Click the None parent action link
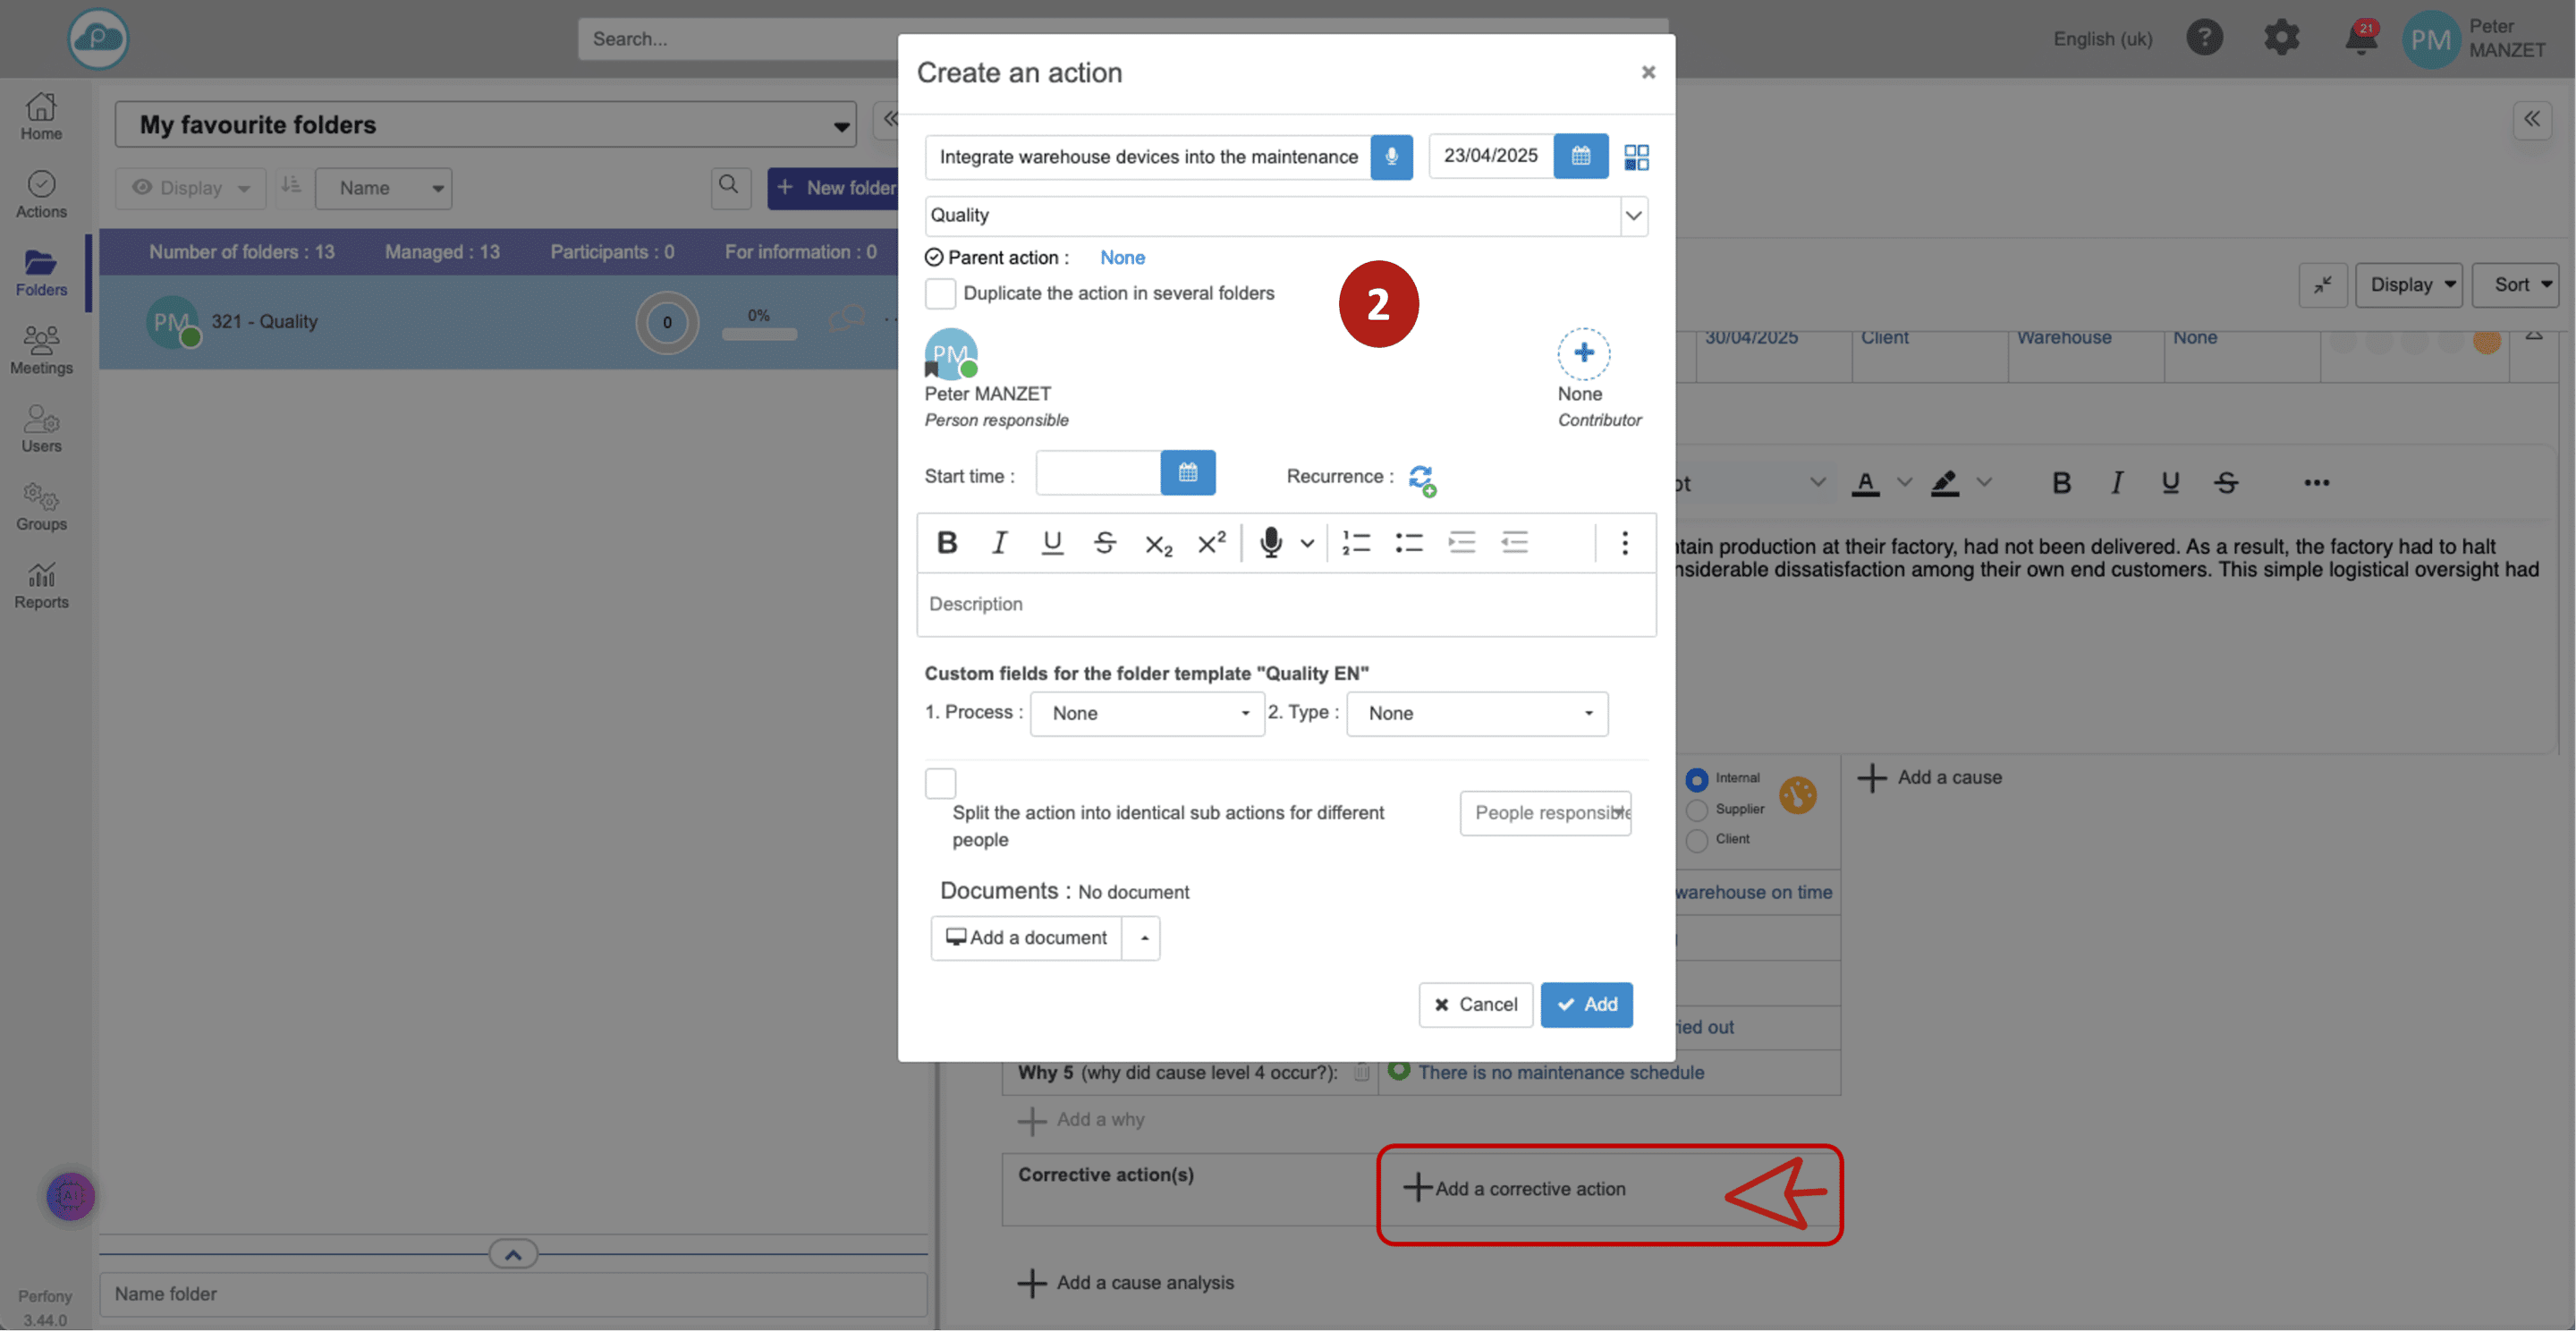2576x1332 pixels. coord(1122,258)
